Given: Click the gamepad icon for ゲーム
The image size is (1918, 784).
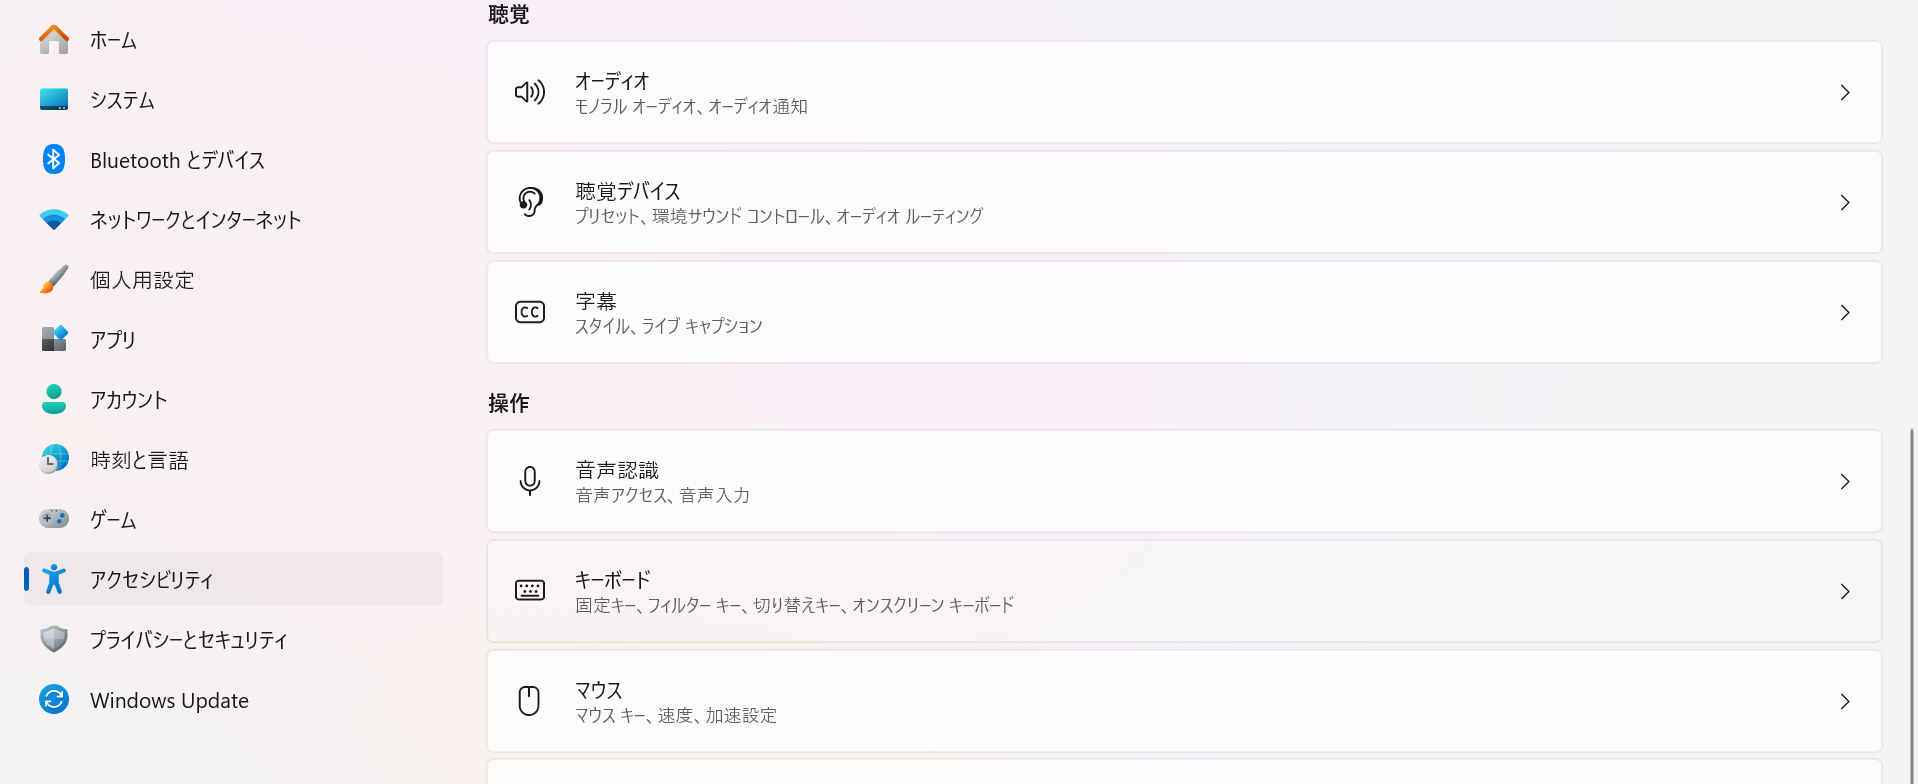Looking at the screenshot, I should pos(54,519).
